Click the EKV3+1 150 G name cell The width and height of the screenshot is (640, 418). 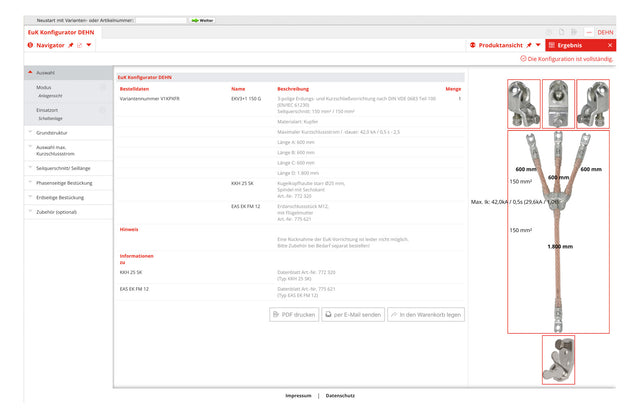246,99
